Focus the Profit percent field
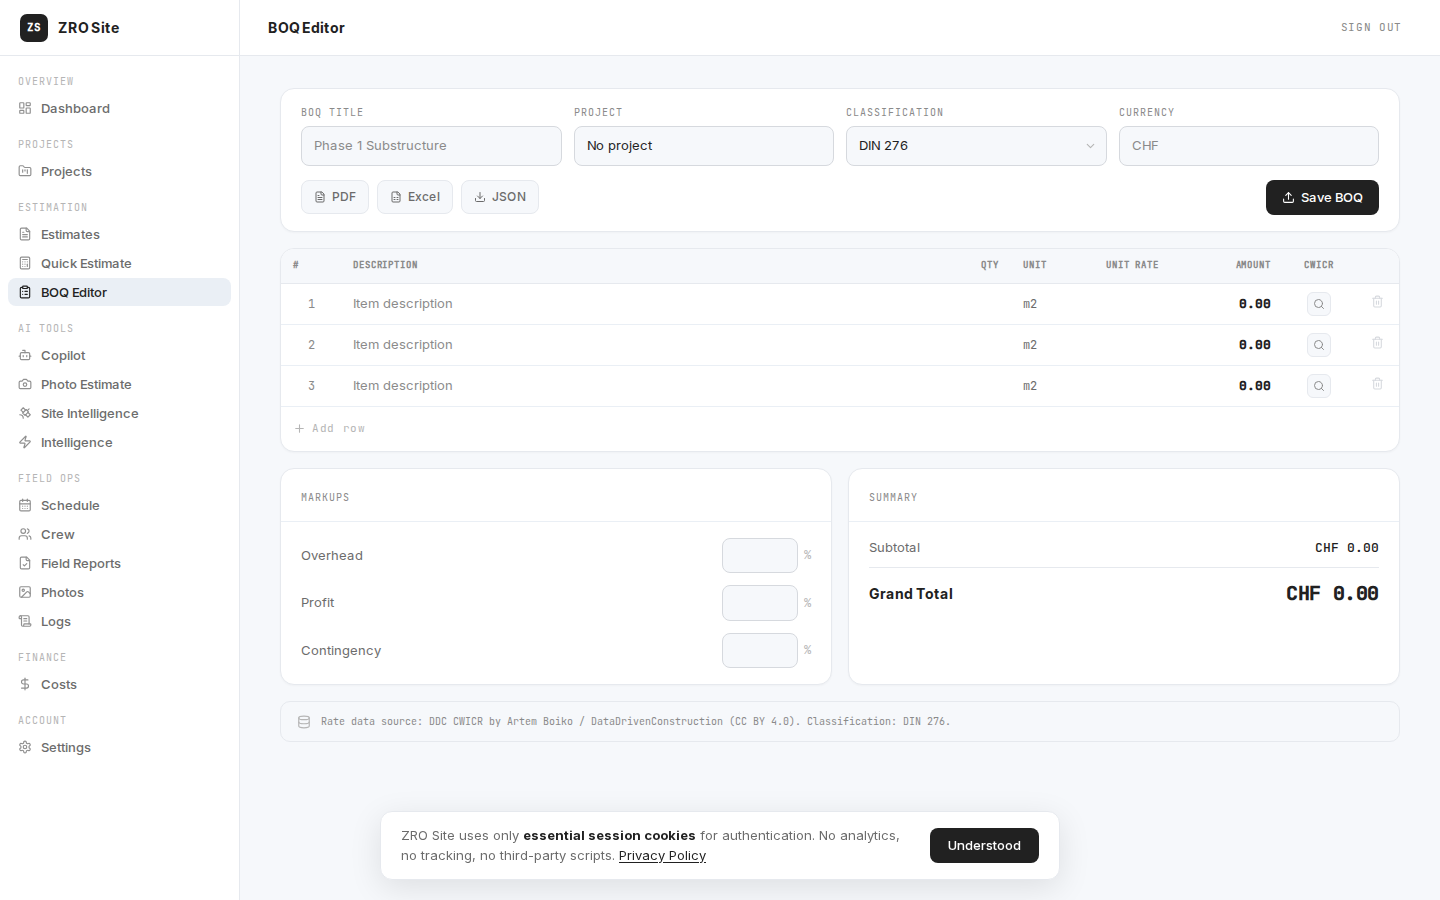 [760, 603]
